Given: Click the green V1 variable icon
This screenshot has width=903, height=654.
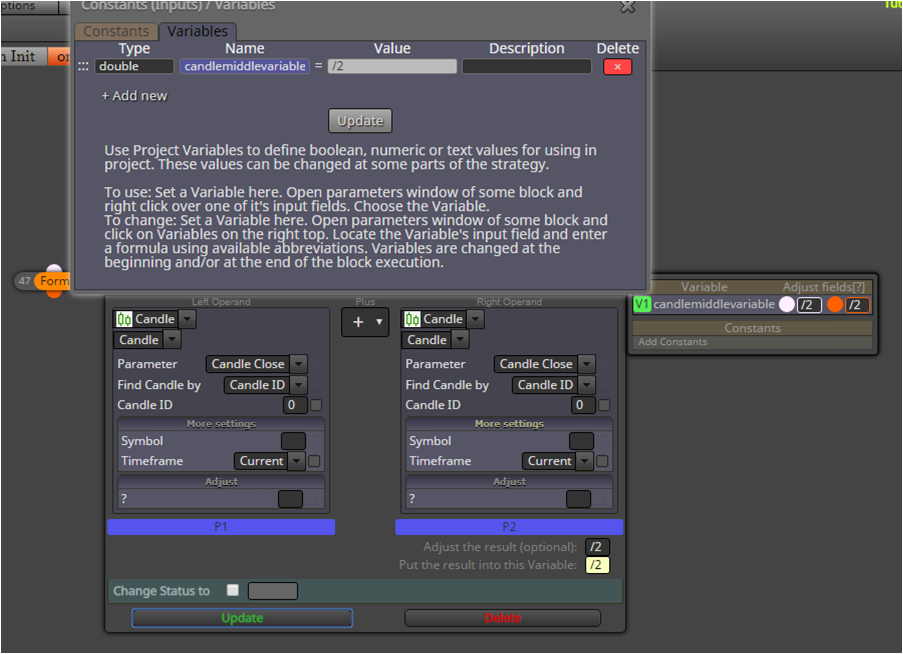Looking at the screenshot, I should tap(642, 304).
